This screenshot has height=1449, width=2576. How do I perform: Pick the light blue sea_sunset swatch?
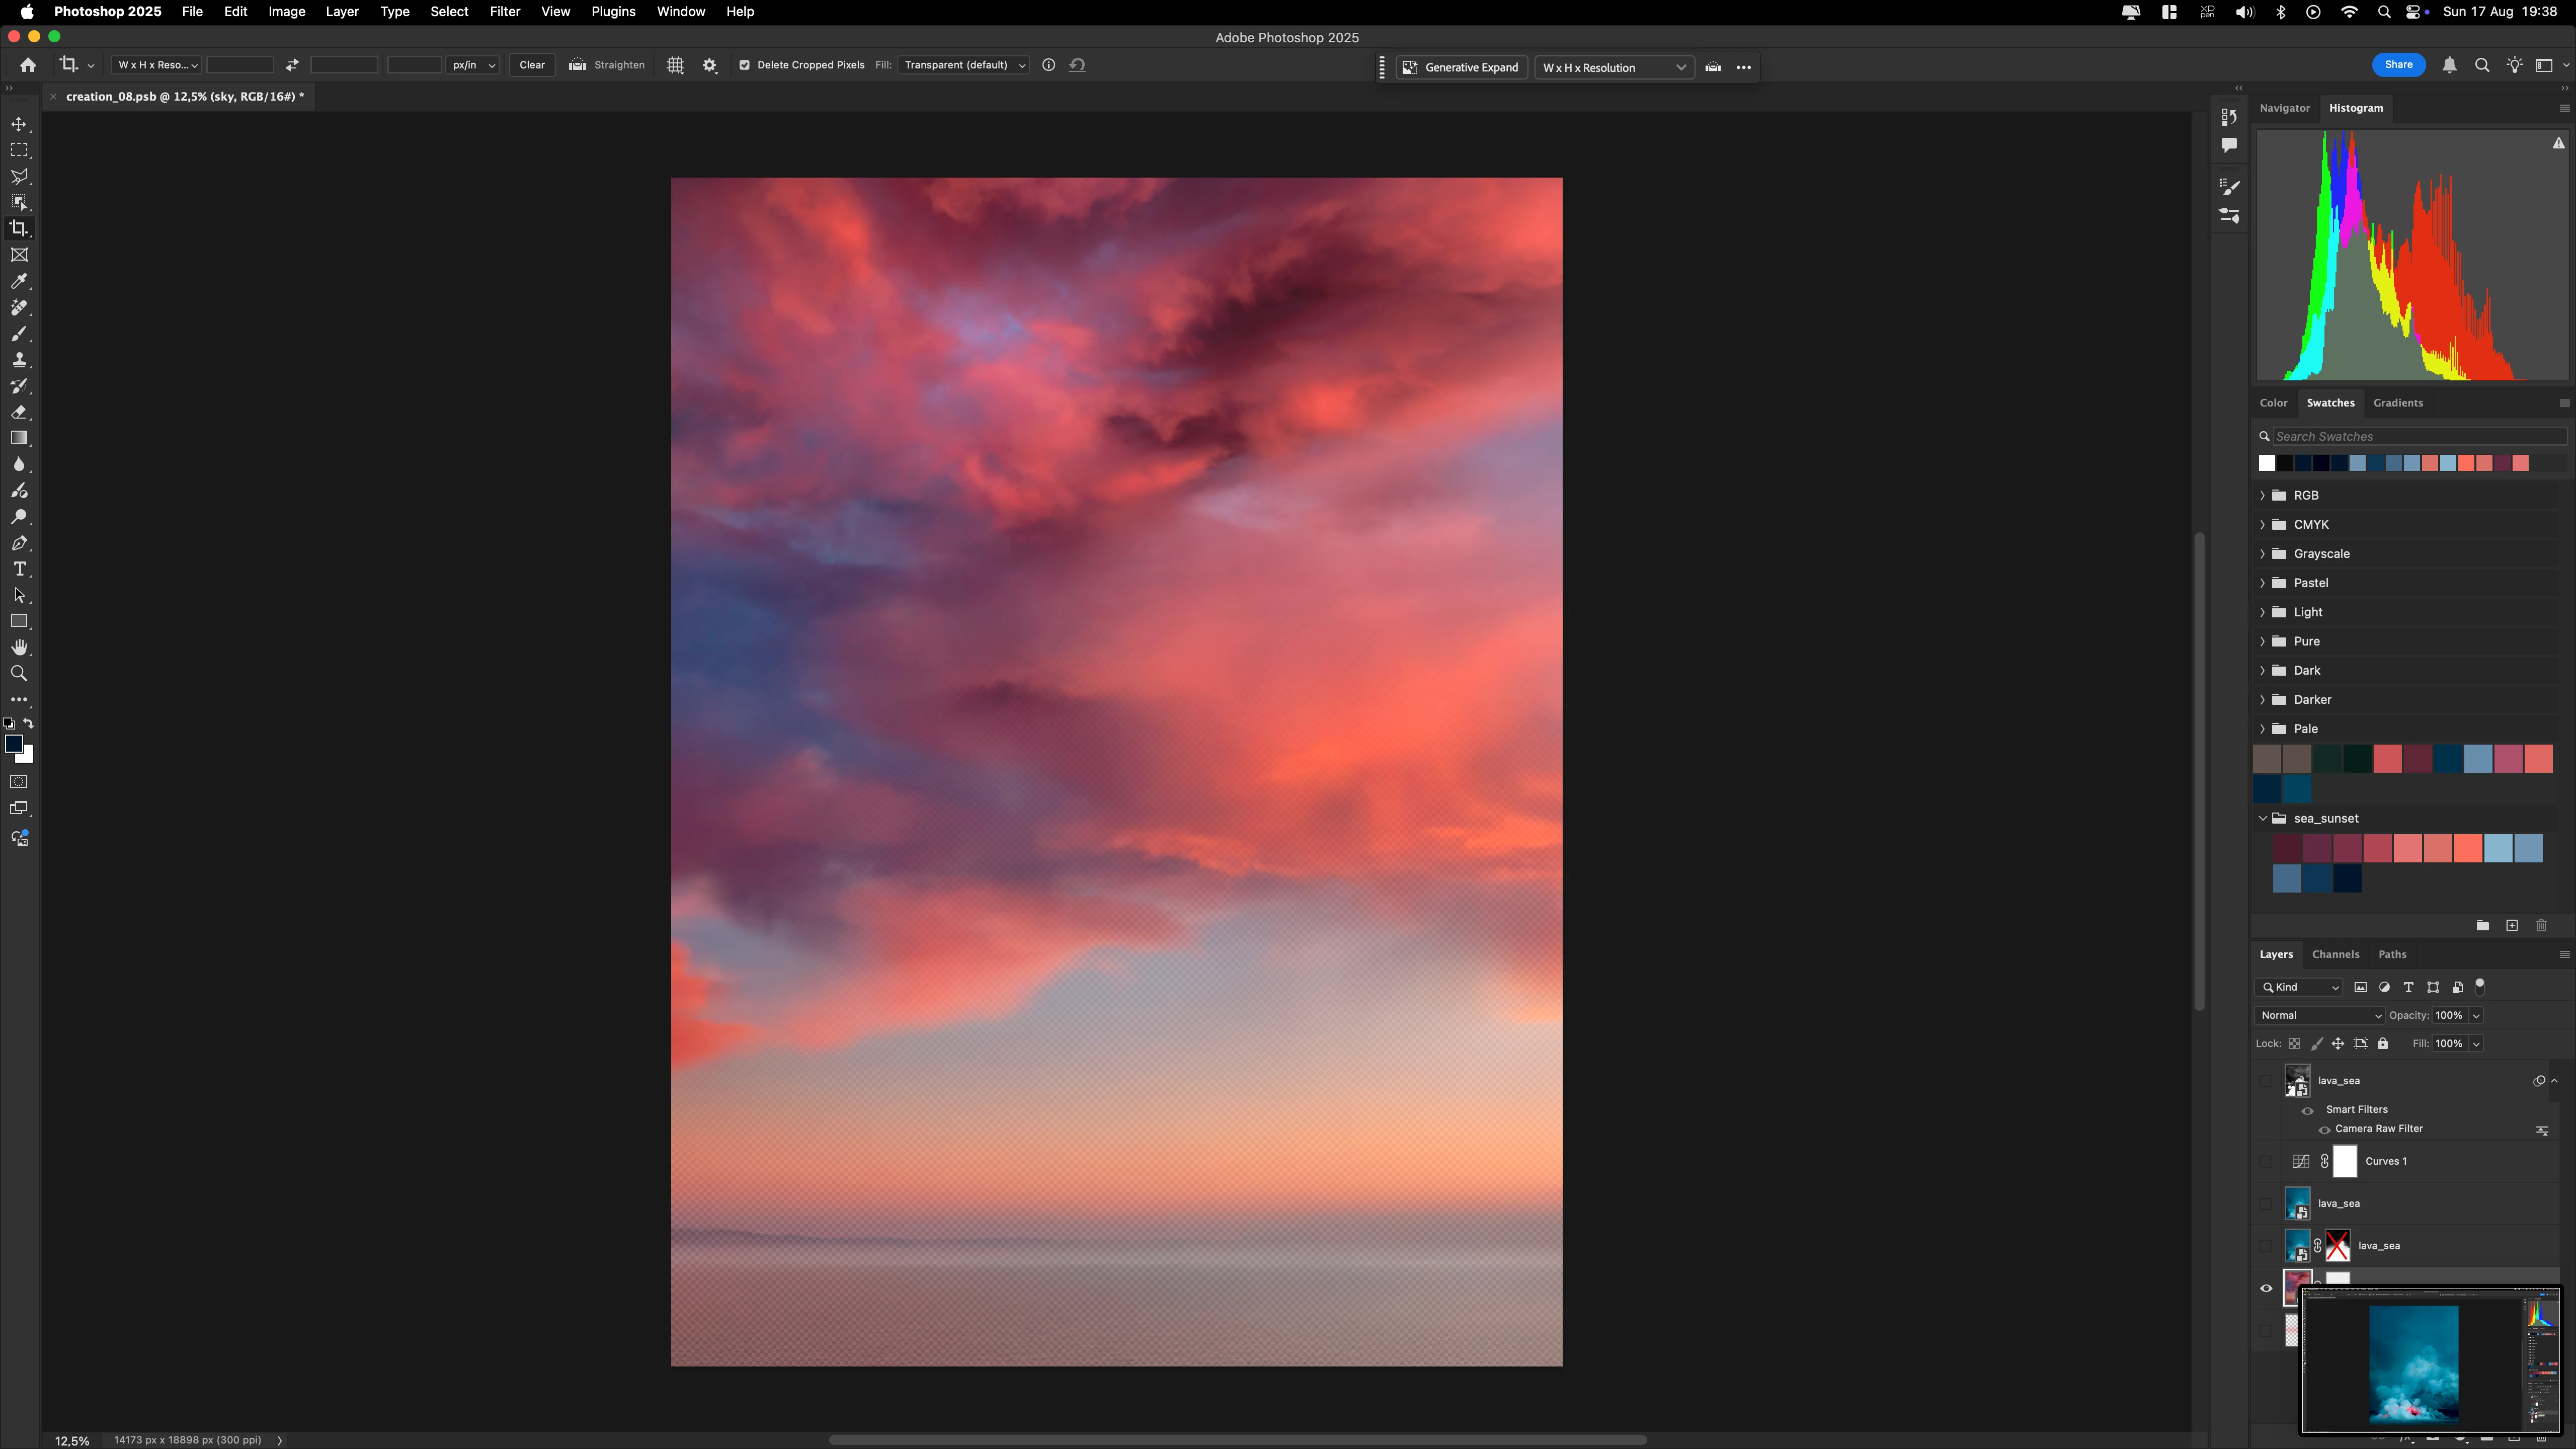2498,848
